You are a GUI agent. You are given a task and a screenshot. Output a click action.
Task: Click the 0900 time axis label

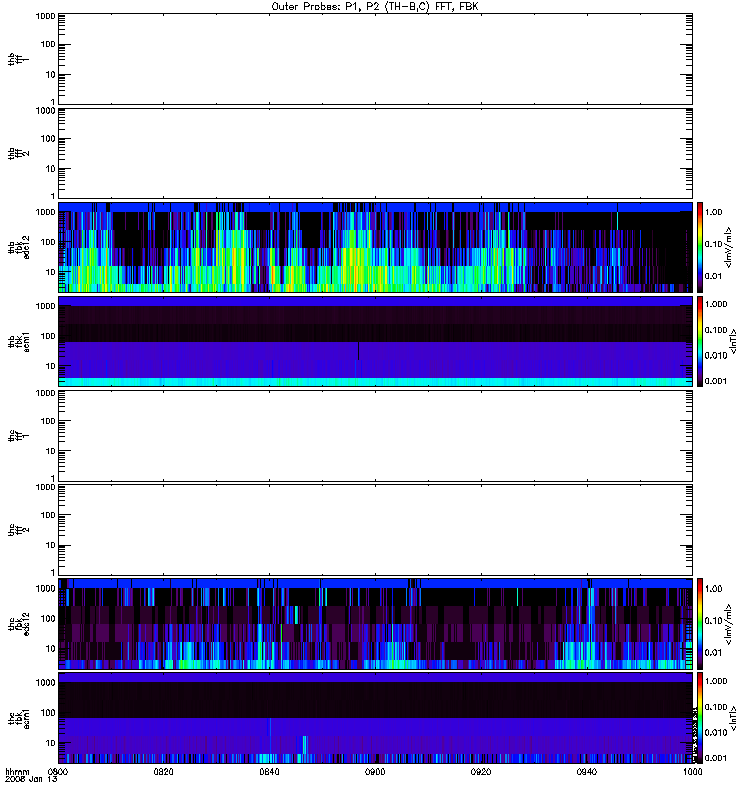tap(375, 771)
